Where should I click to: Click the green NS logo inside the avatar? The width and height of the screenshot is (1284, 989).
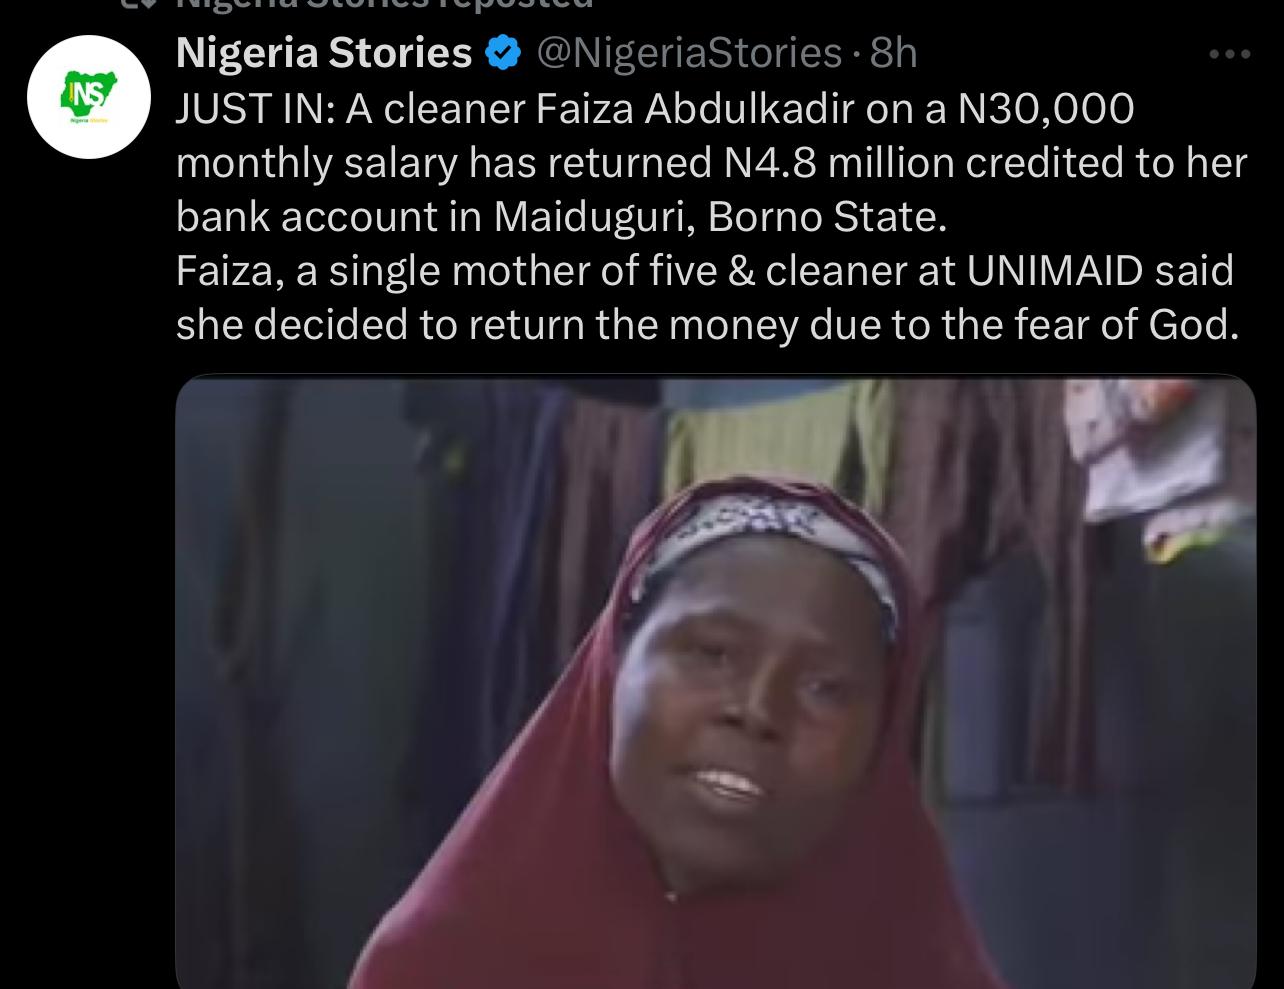pyautogui.click(x=89, y=95)
